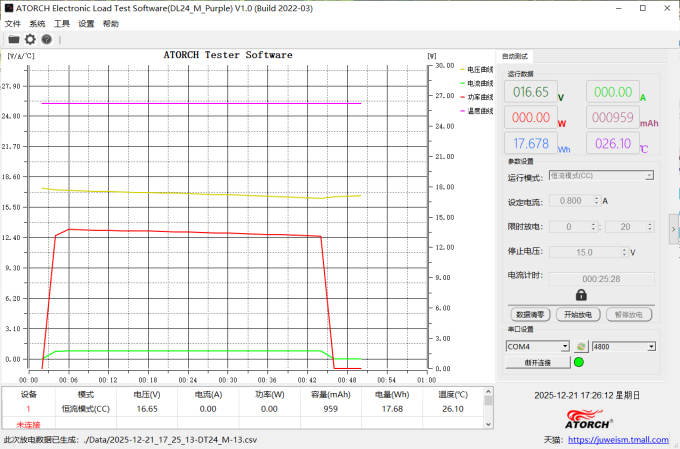Increase the 限时放电 minutes value of 20

(x=650, y=224)
